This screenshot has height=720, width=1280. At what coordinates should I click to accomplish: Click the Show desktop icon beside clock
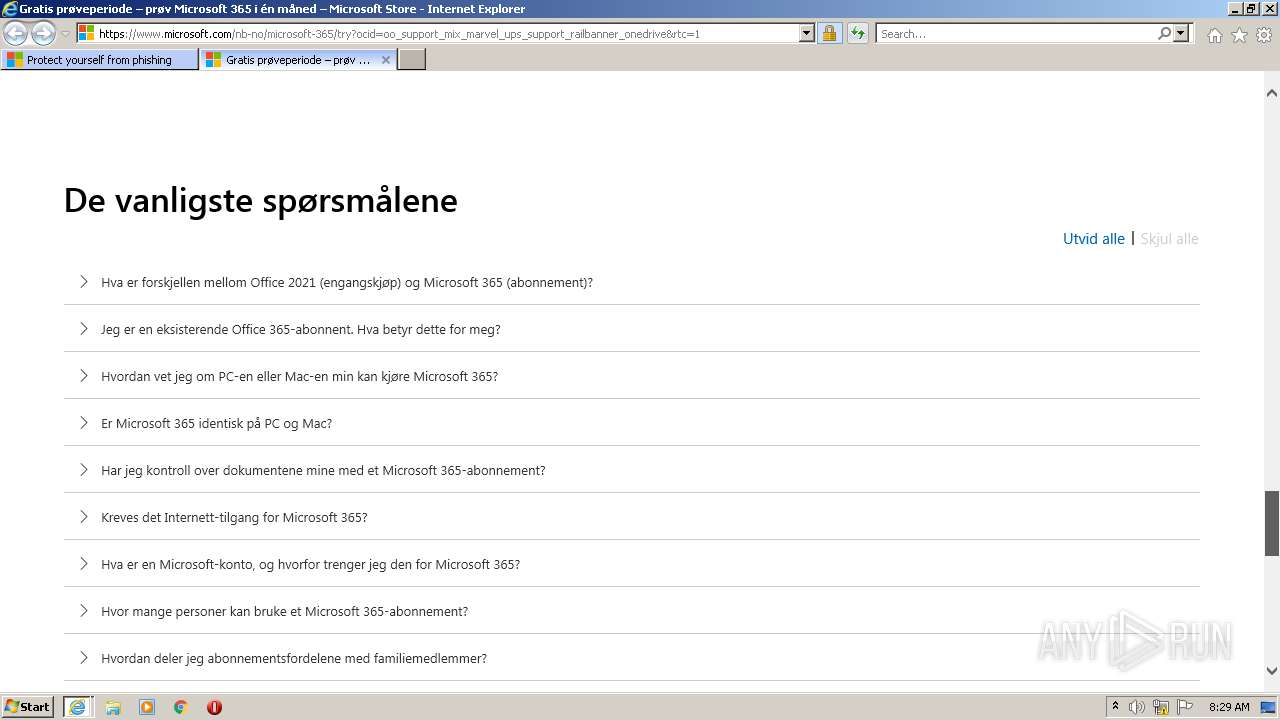pyautogui.click(x=1269, y=707)
